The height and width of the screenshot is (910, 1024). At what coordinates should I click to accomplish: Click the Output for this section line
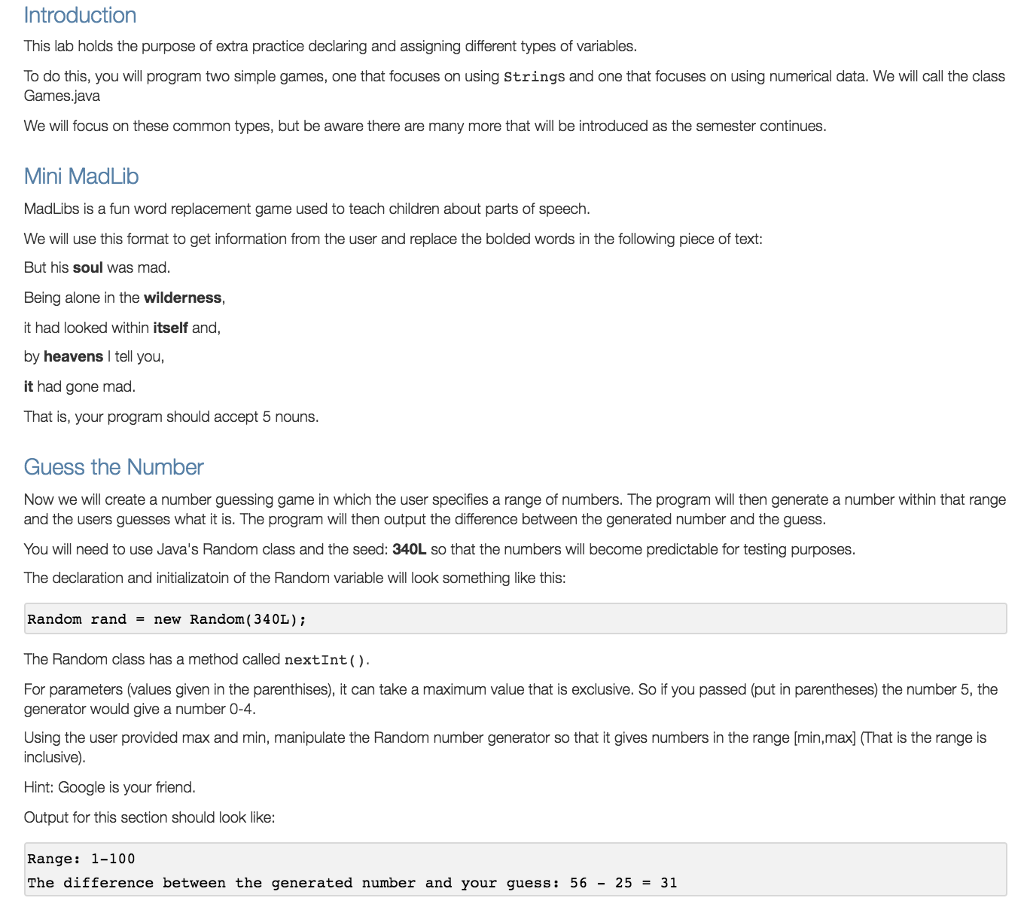pos(149,817)
